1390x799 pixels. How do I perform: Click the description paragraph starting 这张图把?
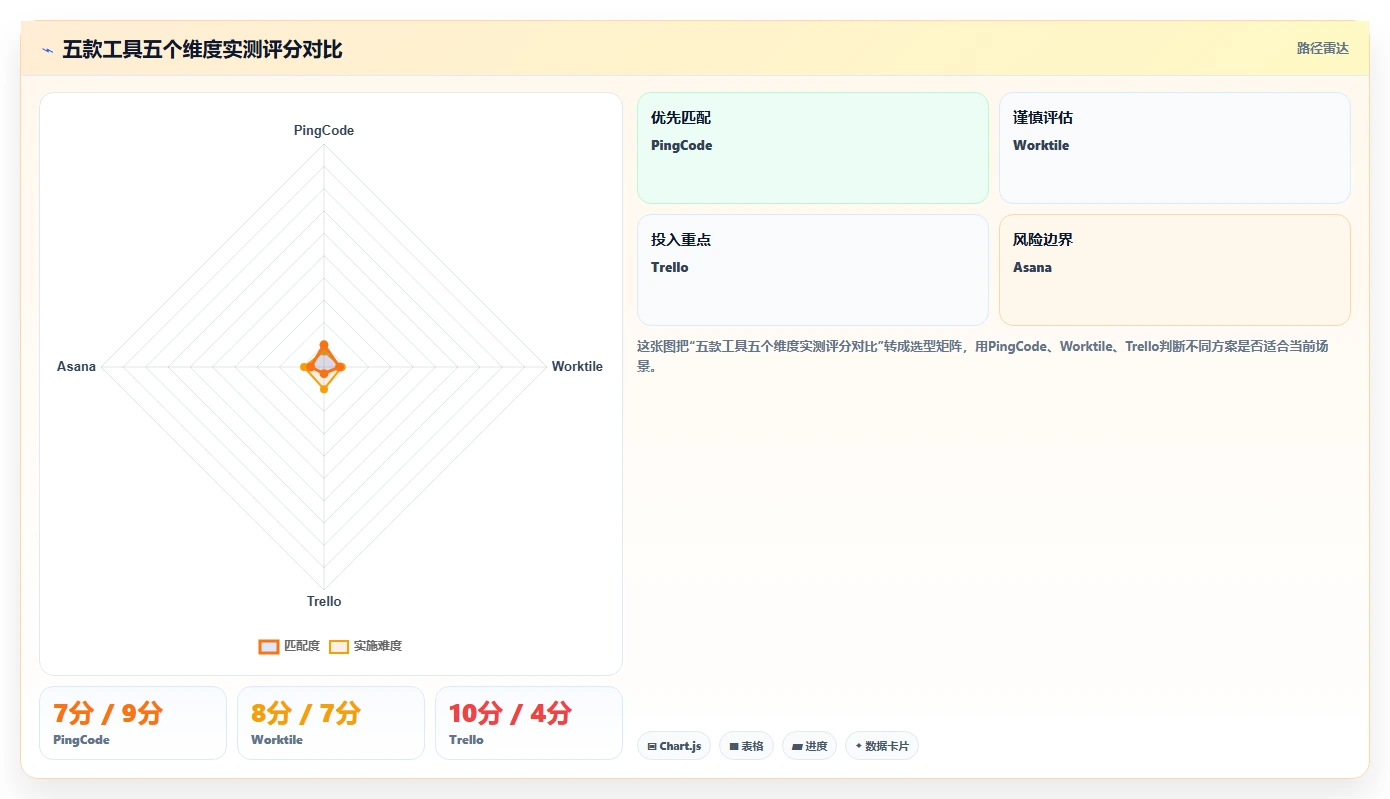click(x=993, y=356)
